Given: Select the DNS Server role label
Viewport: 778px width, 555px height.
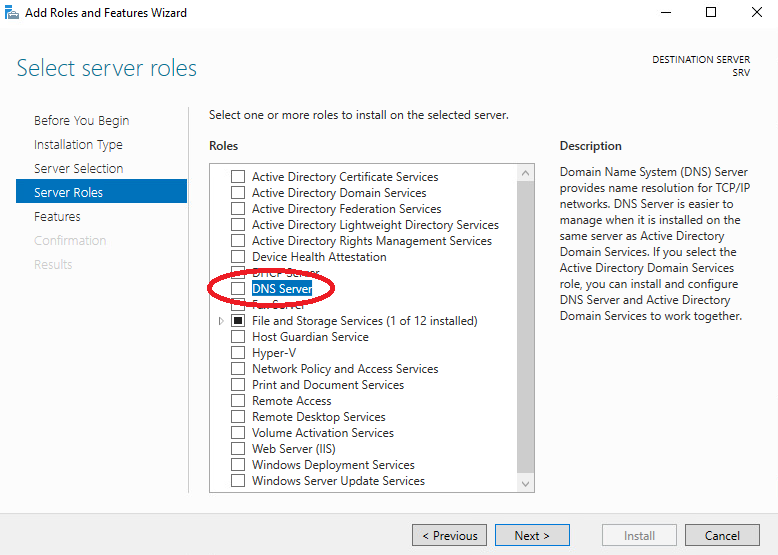Looking at the screenshot, I should tap(282, 289).
